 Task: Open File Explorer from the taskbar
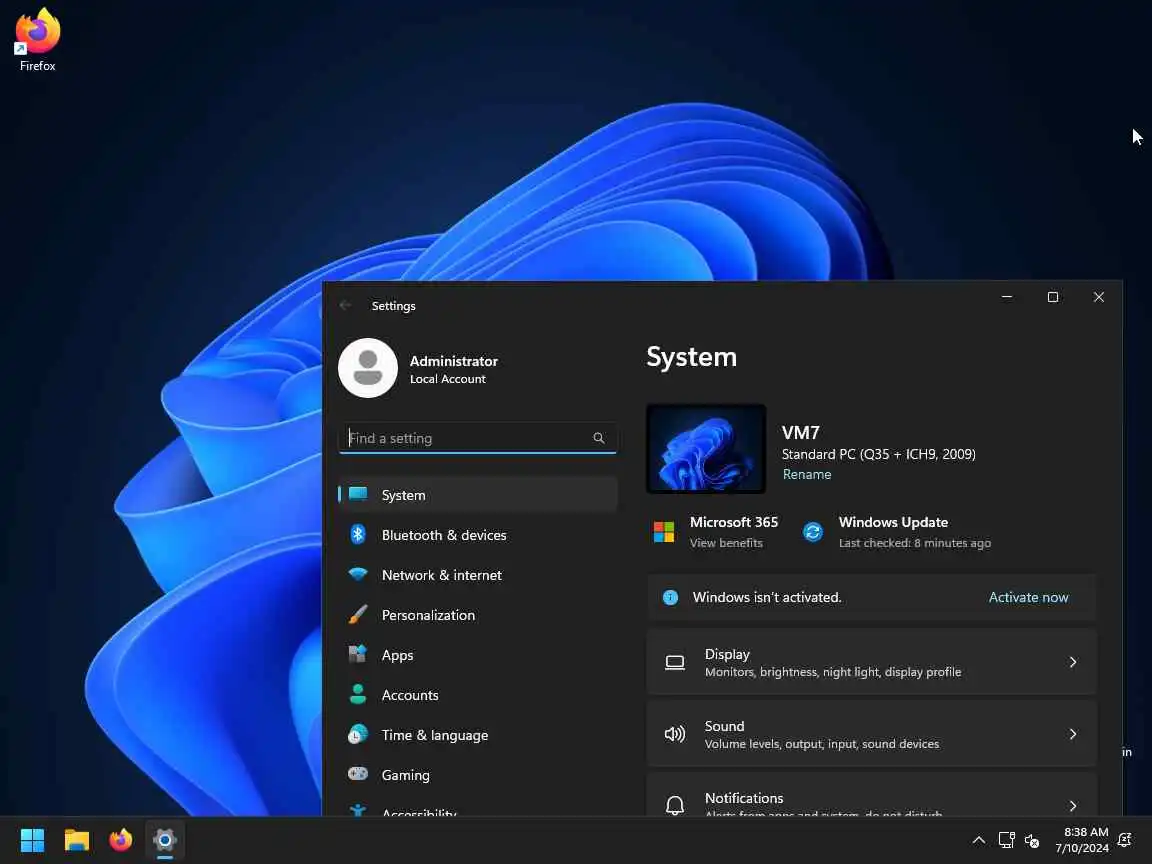coord(76,840)
